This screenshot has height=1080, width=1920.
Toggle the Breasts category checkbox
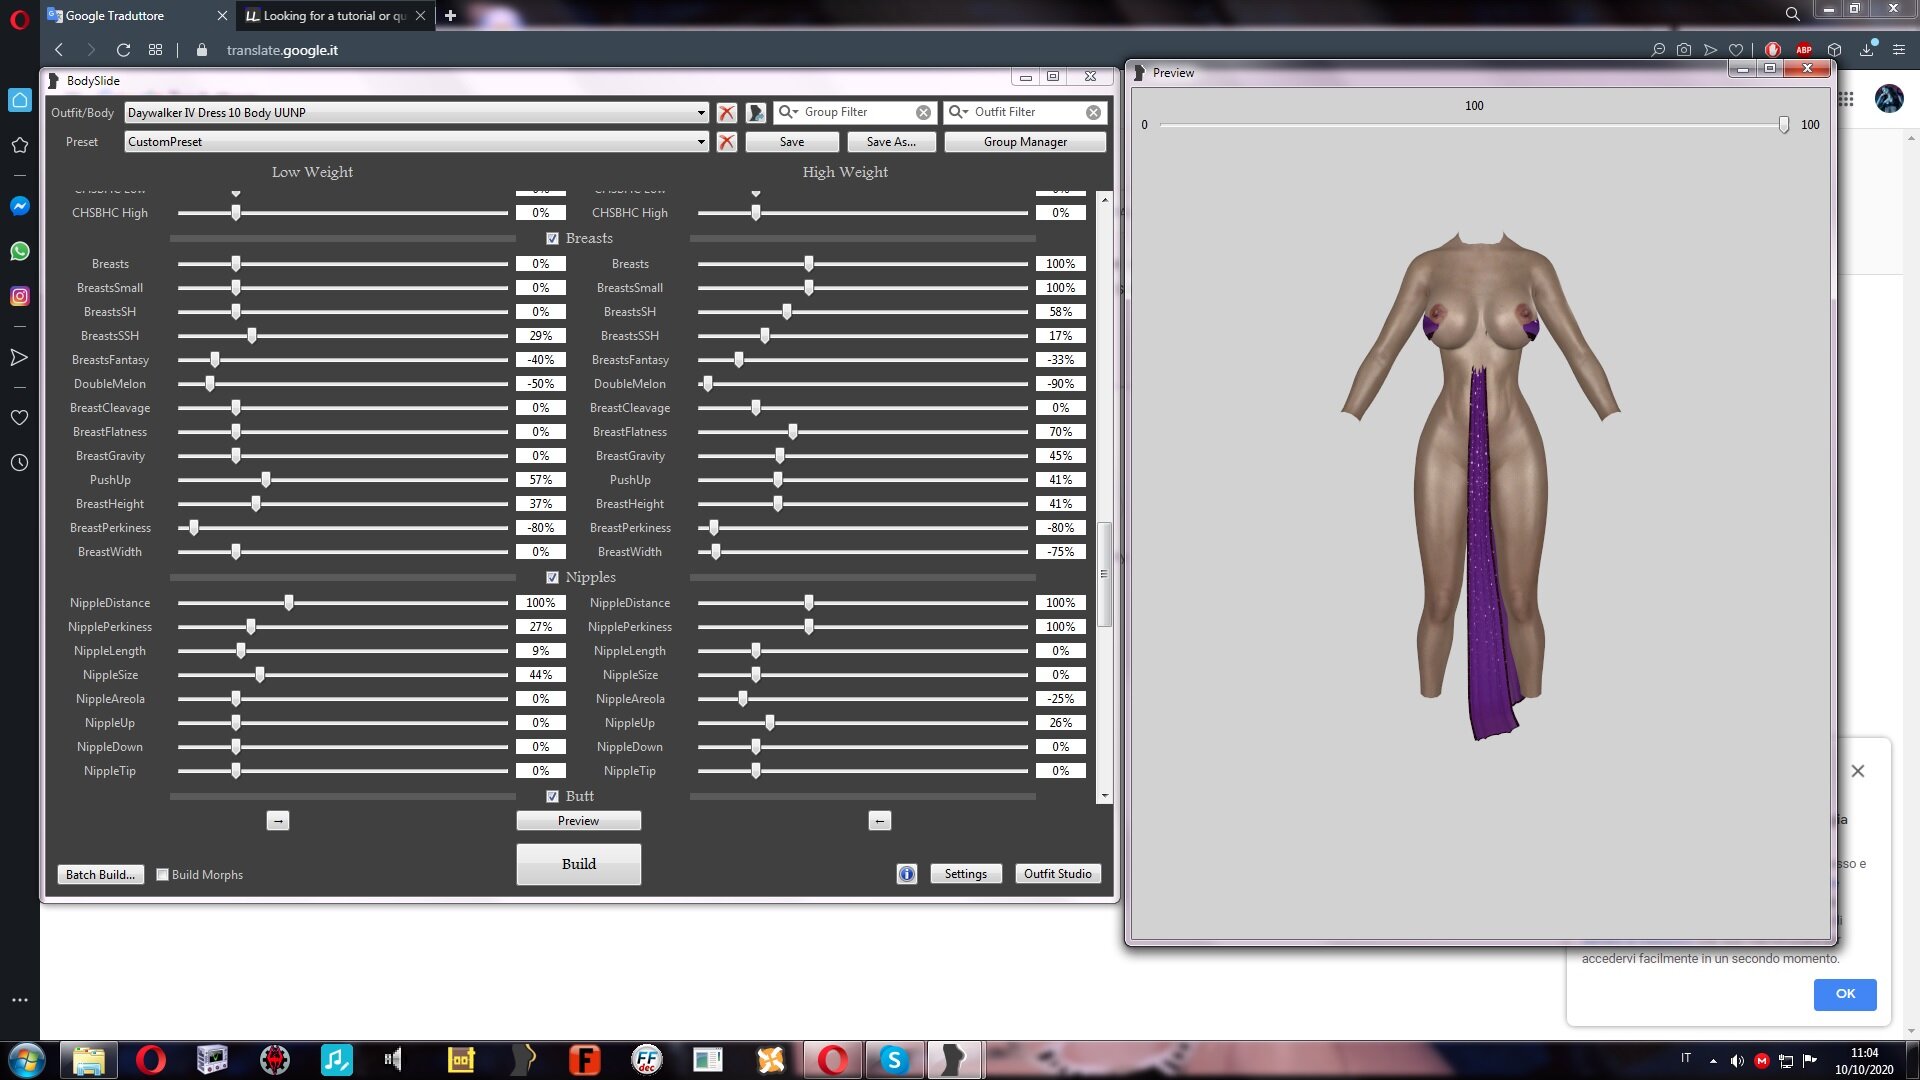point(552,239)
